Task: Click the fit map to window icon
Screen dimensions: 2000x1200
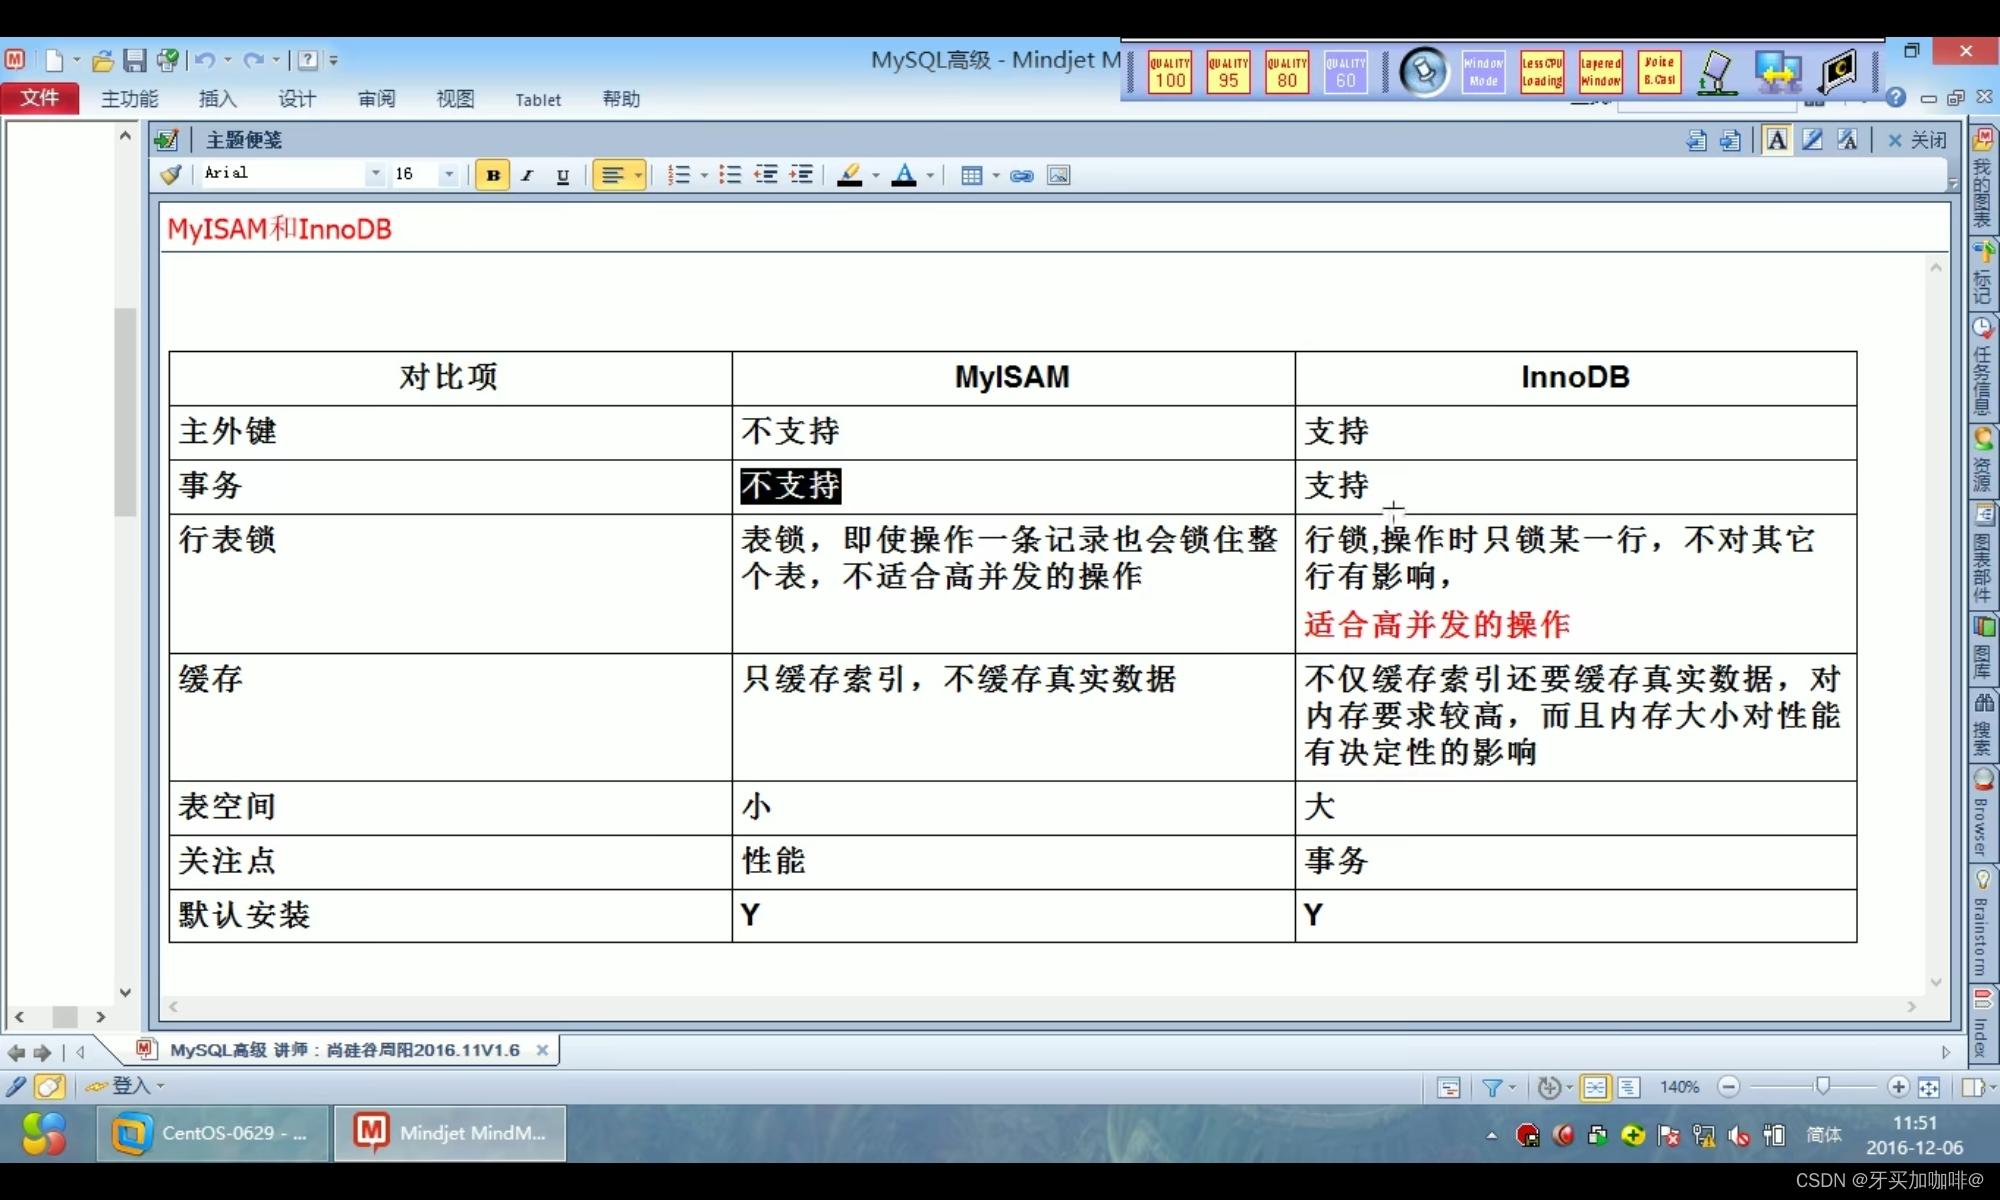Action: (1929, 1087)
